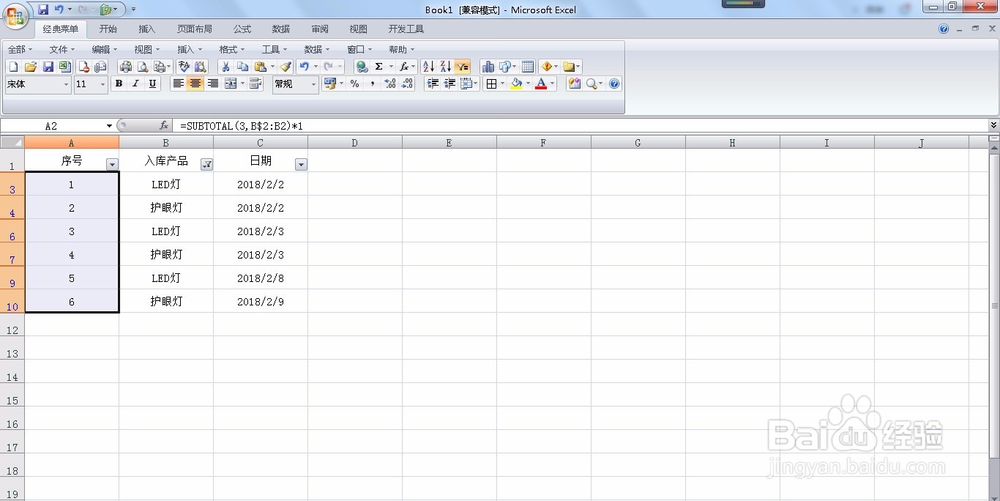1000x501 pixels.
Task: Click the Office round button
Action: (15, 15)
